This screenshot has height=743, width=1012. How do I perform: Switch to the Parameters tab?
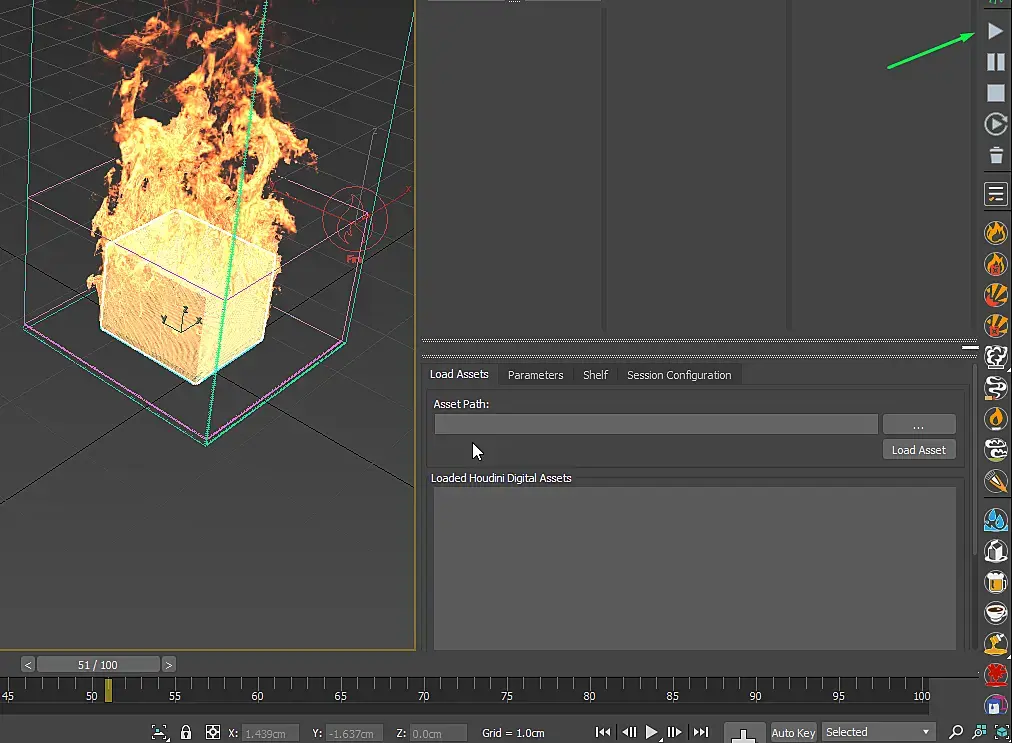tap(535, 375)
